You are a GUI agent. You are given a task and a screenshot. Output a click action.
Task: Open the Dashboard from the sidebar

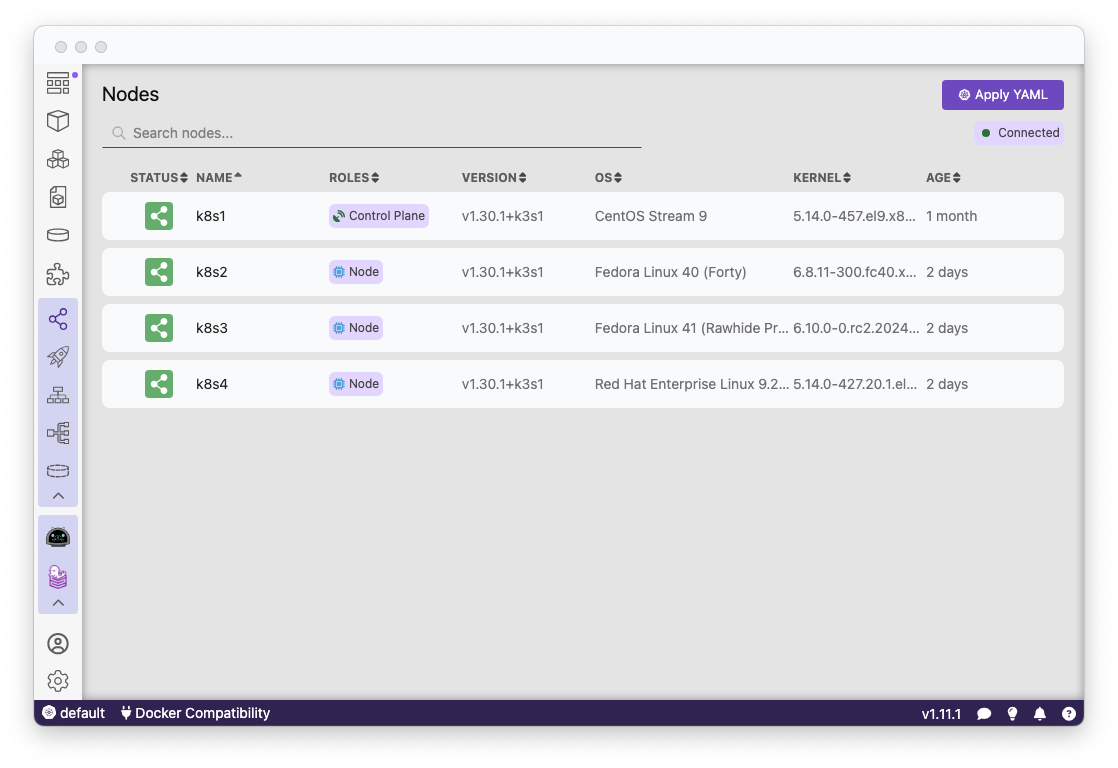58,82
